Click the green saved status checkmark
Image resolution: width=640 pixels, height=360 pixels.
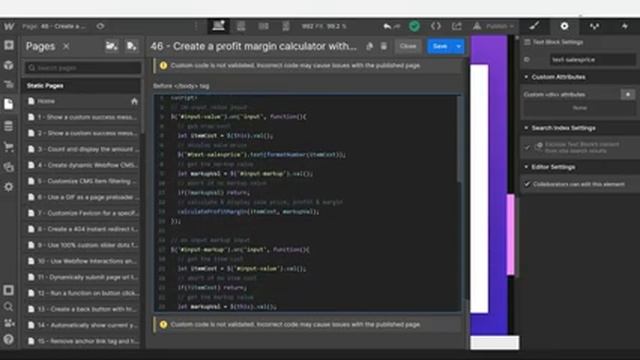(x=414, y=26)
